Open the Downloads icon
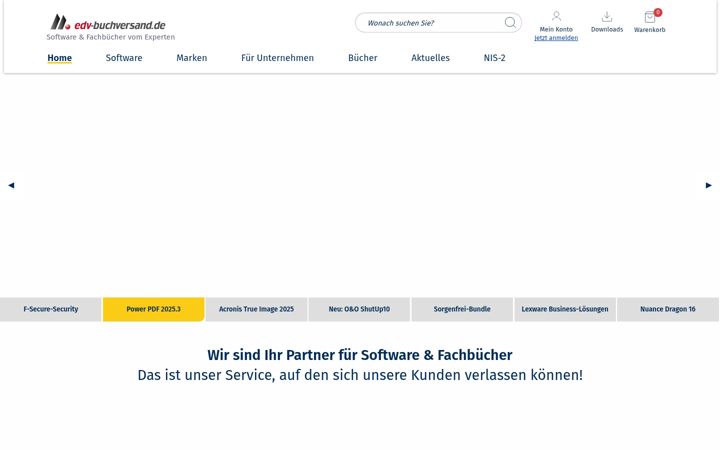720x450 pixels. [607, 17]
